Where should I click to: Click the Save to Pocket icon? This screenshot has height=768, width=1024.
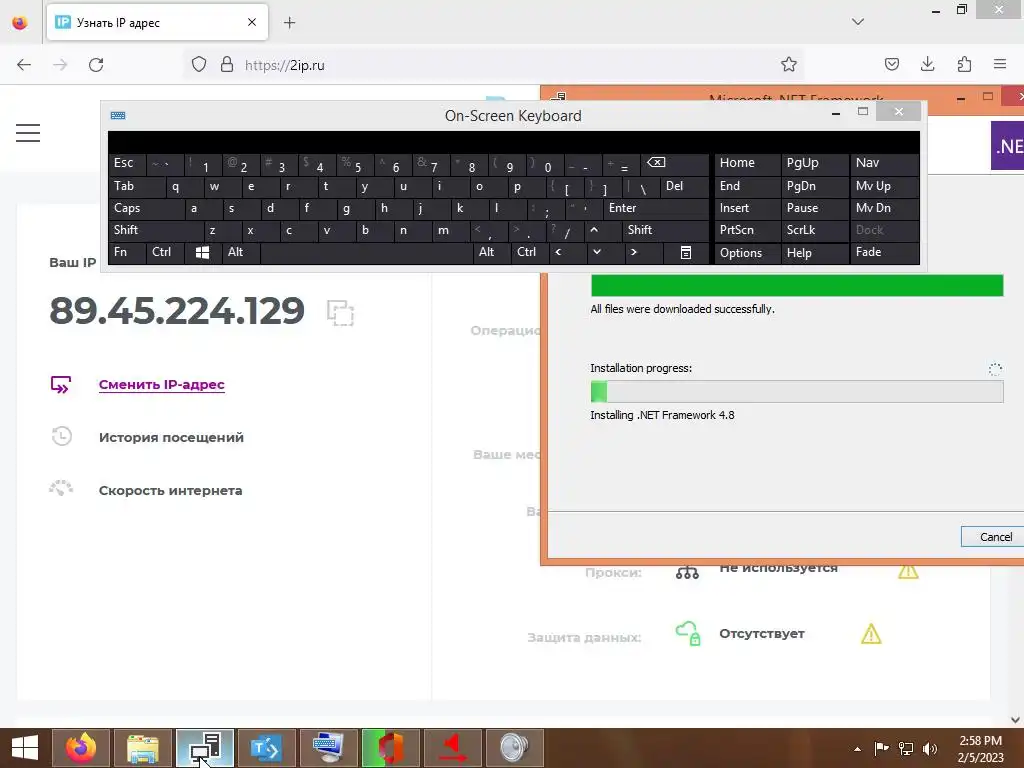point(891,64)
